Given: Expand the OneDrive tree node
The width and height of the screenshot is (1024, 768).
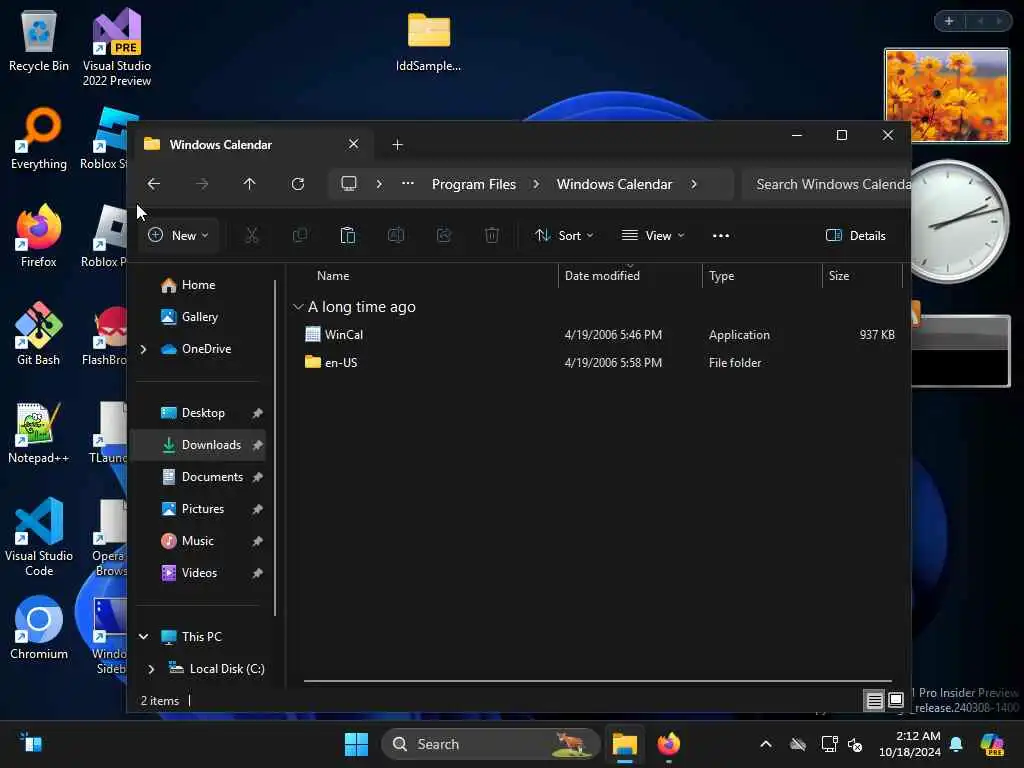Looking at the screenshot, I should 144,349.
